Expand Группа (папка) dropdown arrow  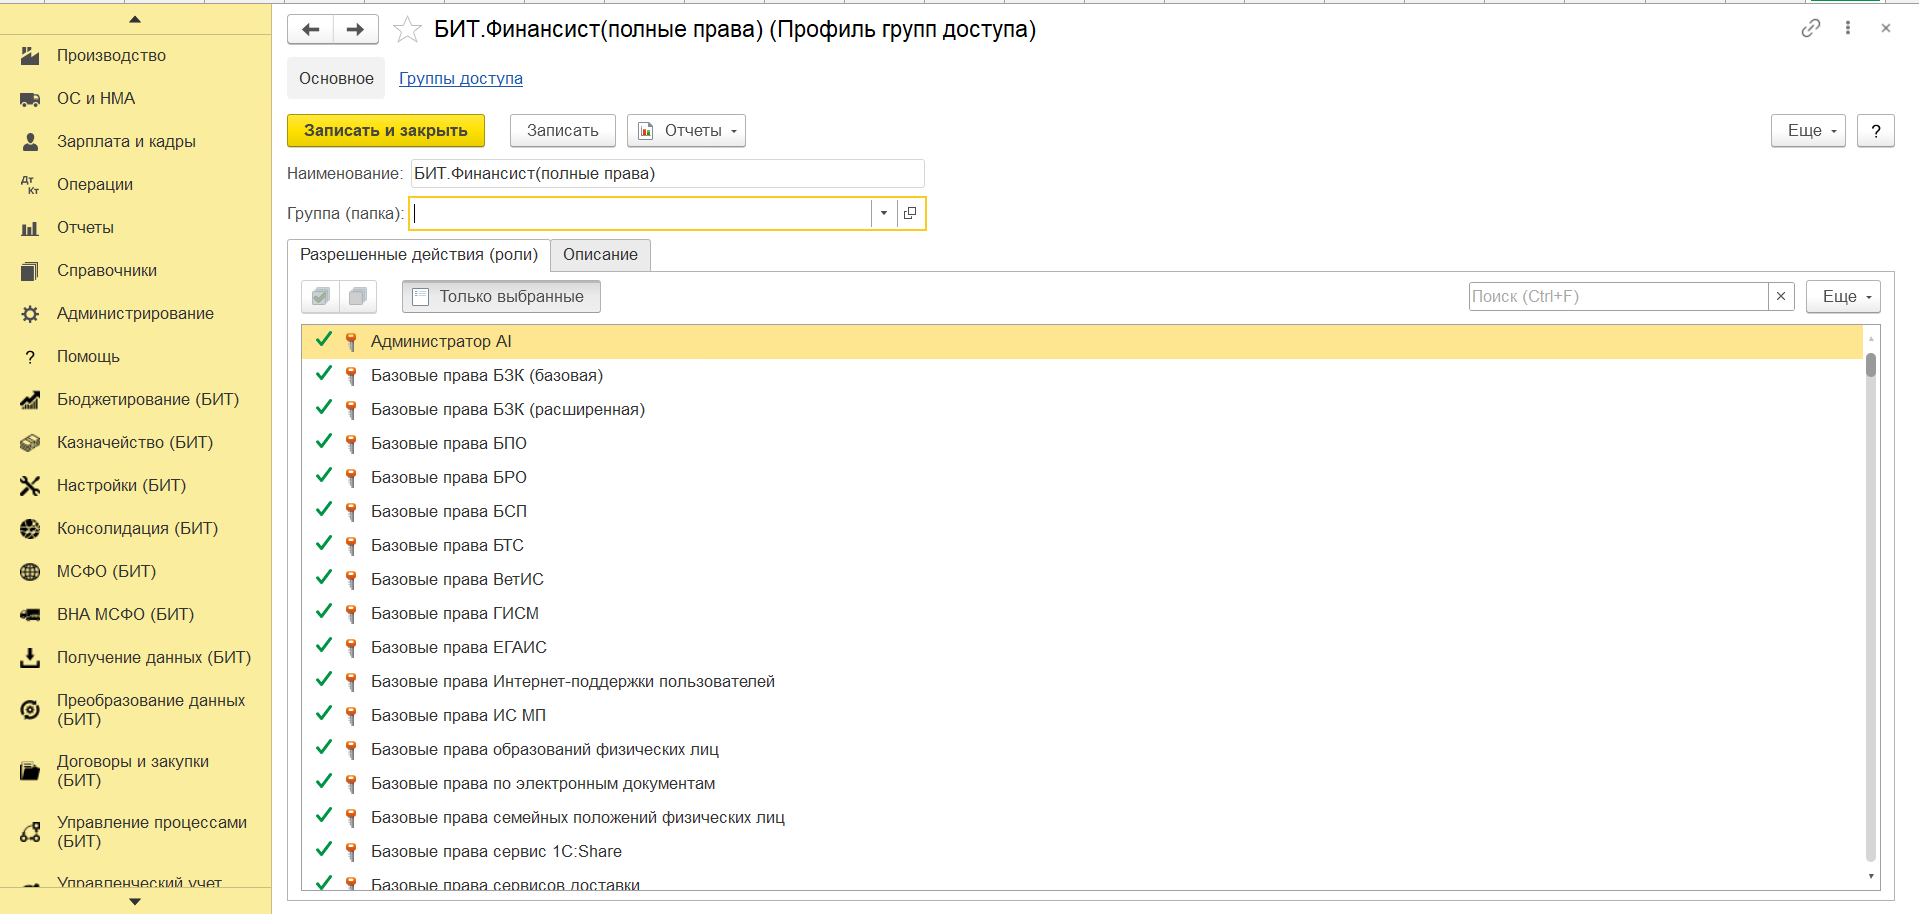pos(884,213)
